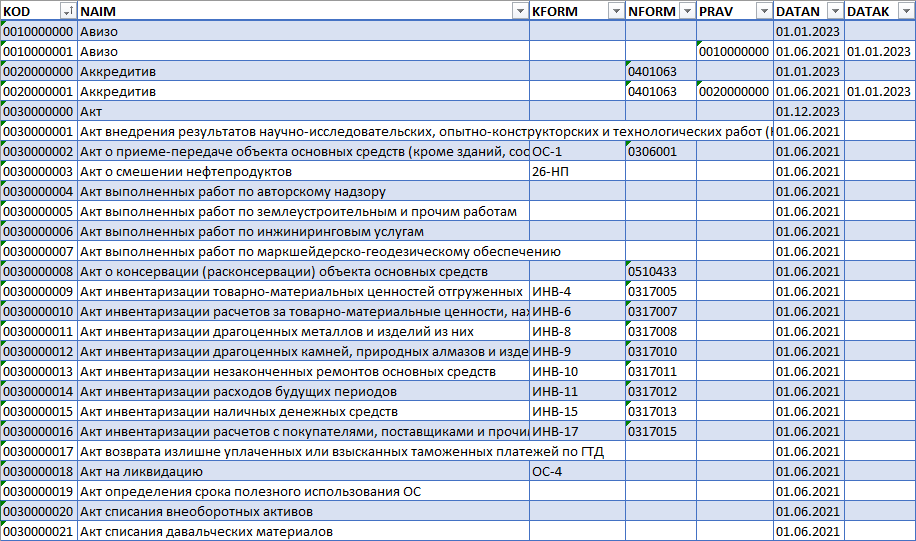The image size is (916, 541).
Task: Select NFORM cell 0317008
Action: (x=661, y=332)
